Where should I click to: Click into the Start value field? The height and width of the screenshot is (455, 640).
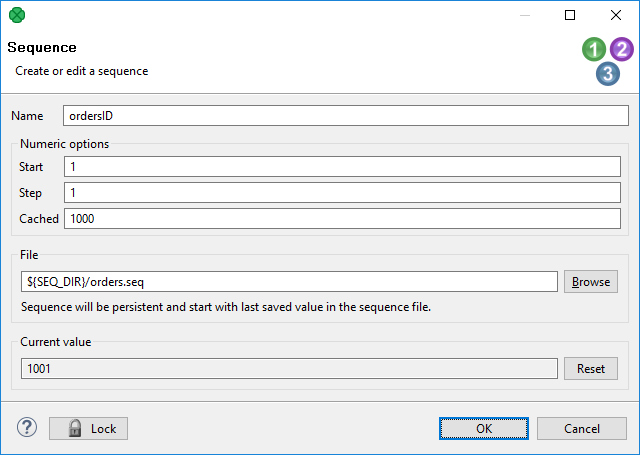coord(342,166)
